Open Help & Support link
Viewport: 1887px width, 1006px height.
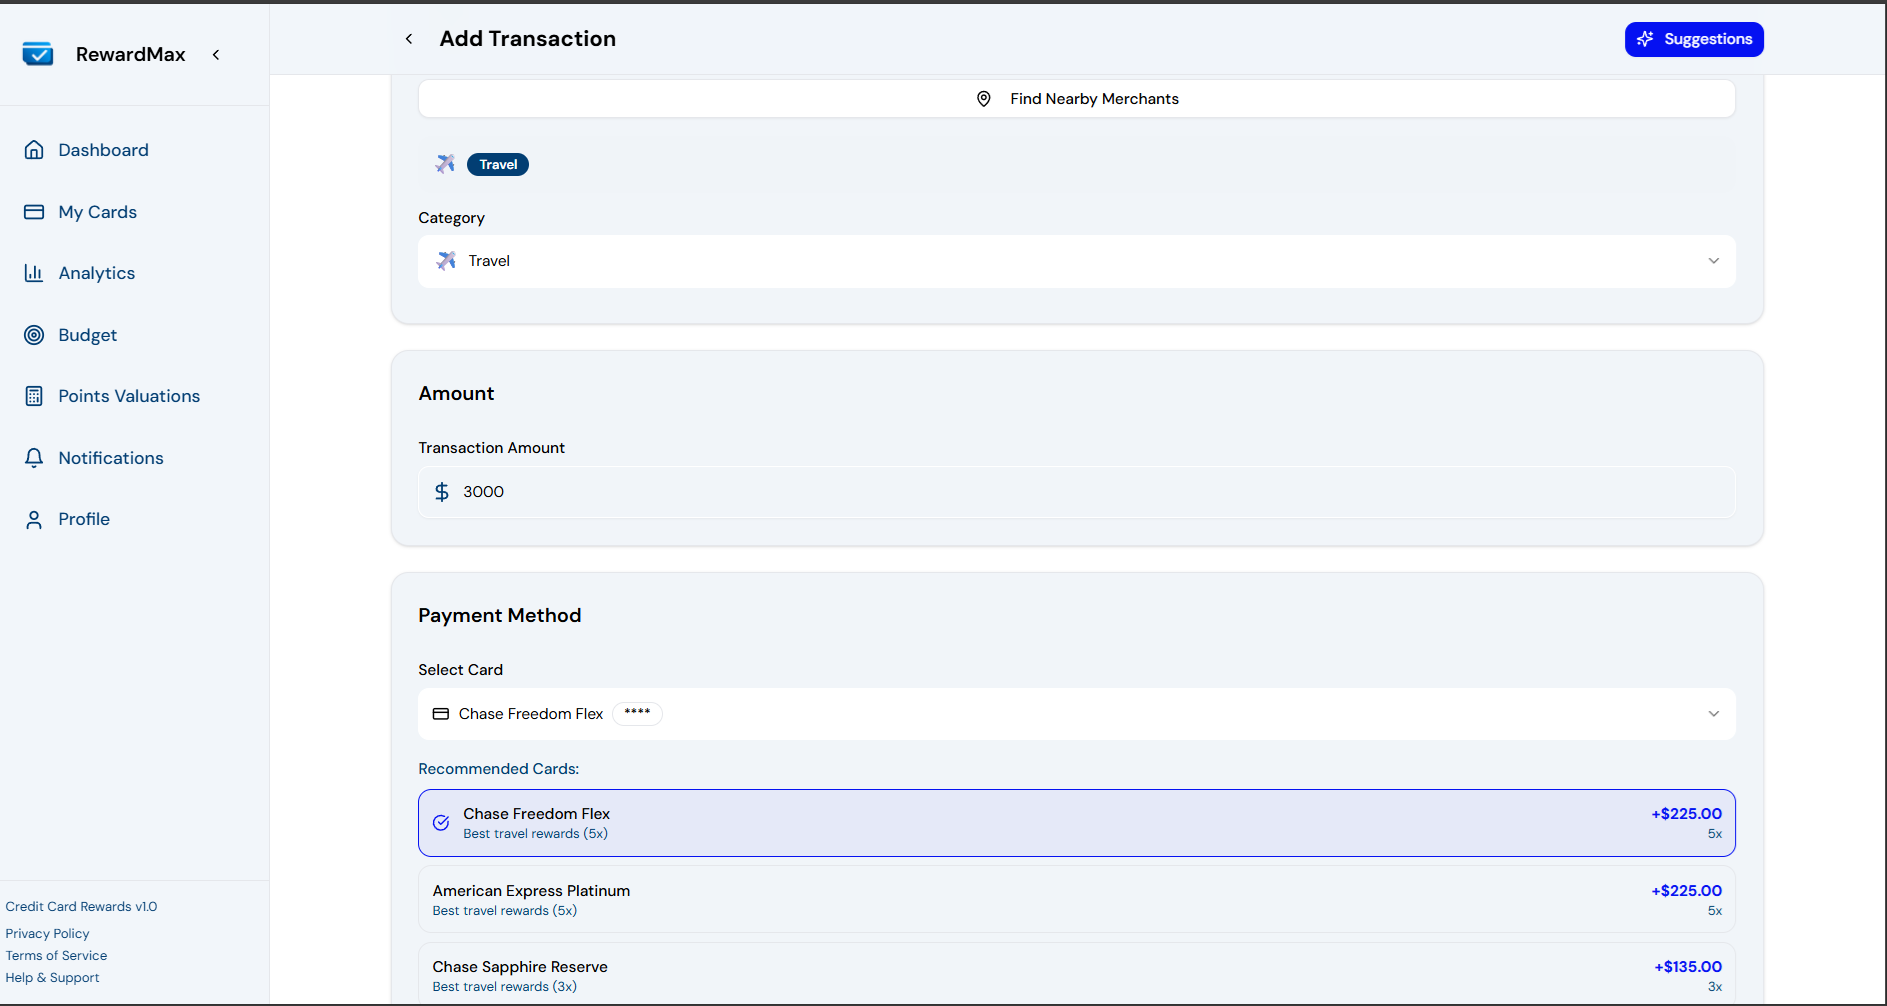[x=52, y=978]
